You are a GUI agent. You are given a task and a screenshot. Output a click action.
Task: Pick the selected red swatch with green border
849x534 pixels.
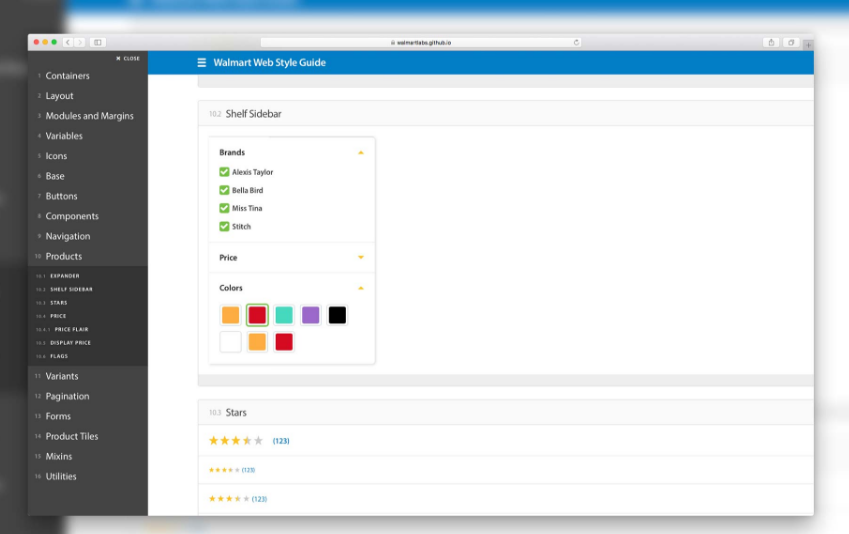coord(257,315)
